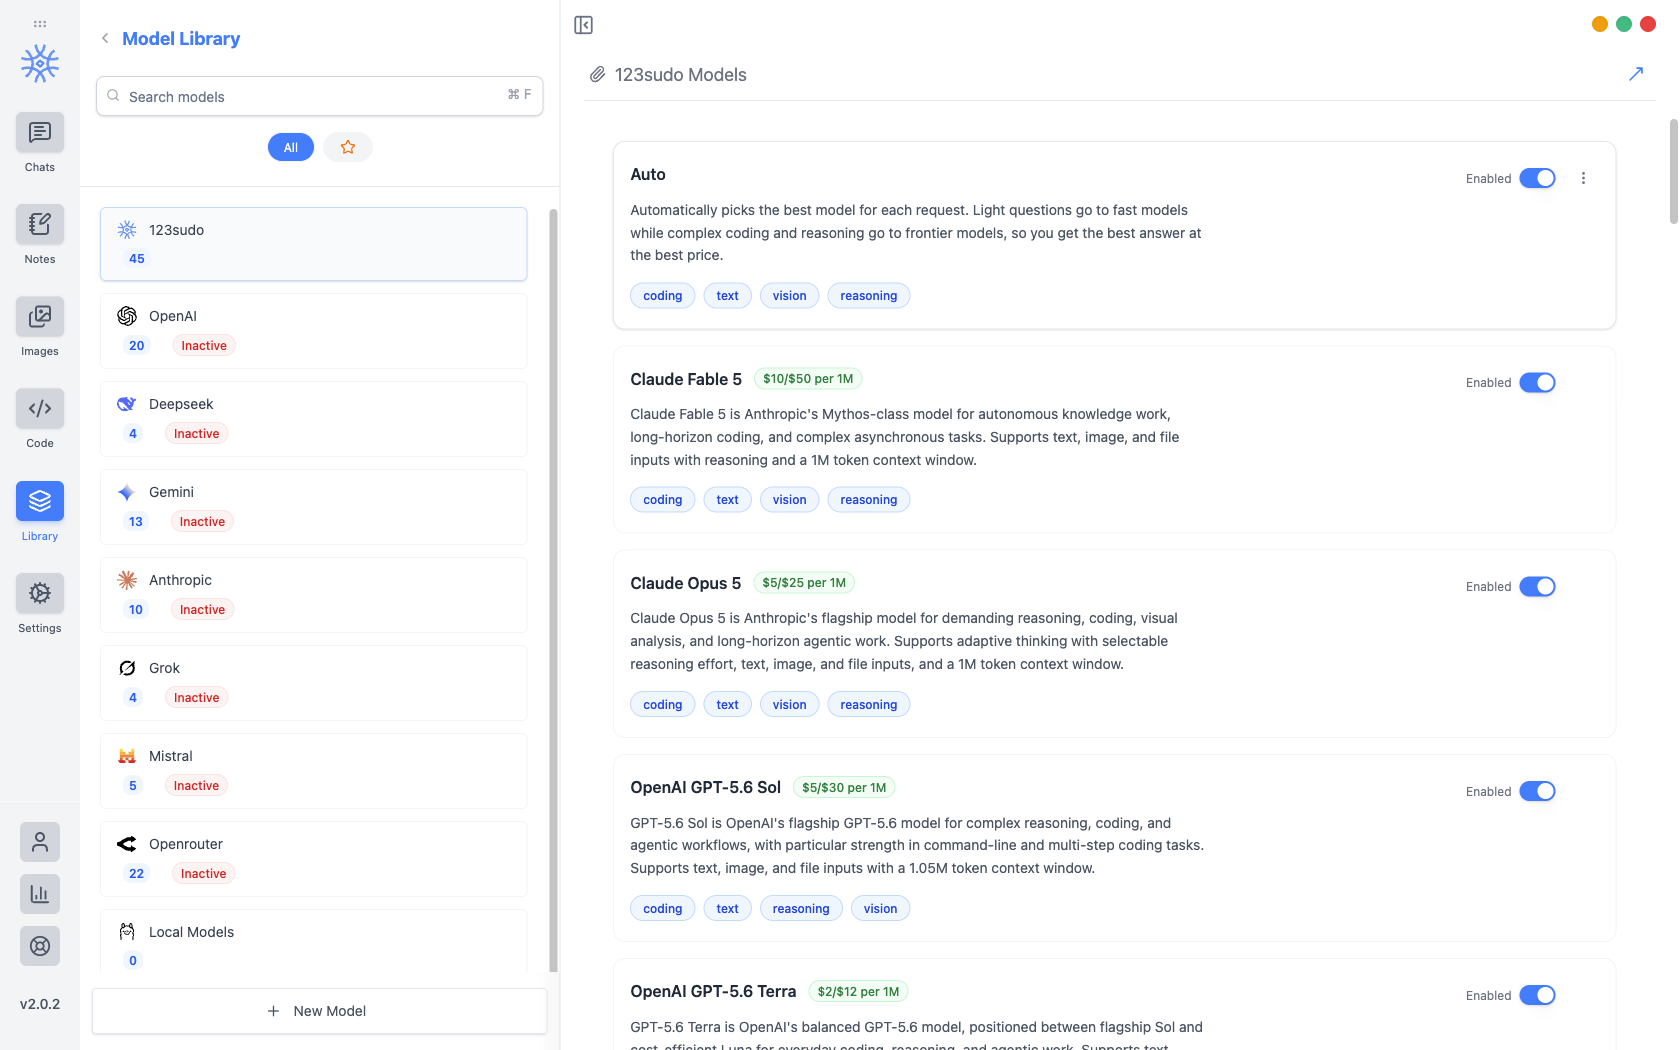Click the search magnifier icon
1680x1050 pixels.
coord(114,96)
